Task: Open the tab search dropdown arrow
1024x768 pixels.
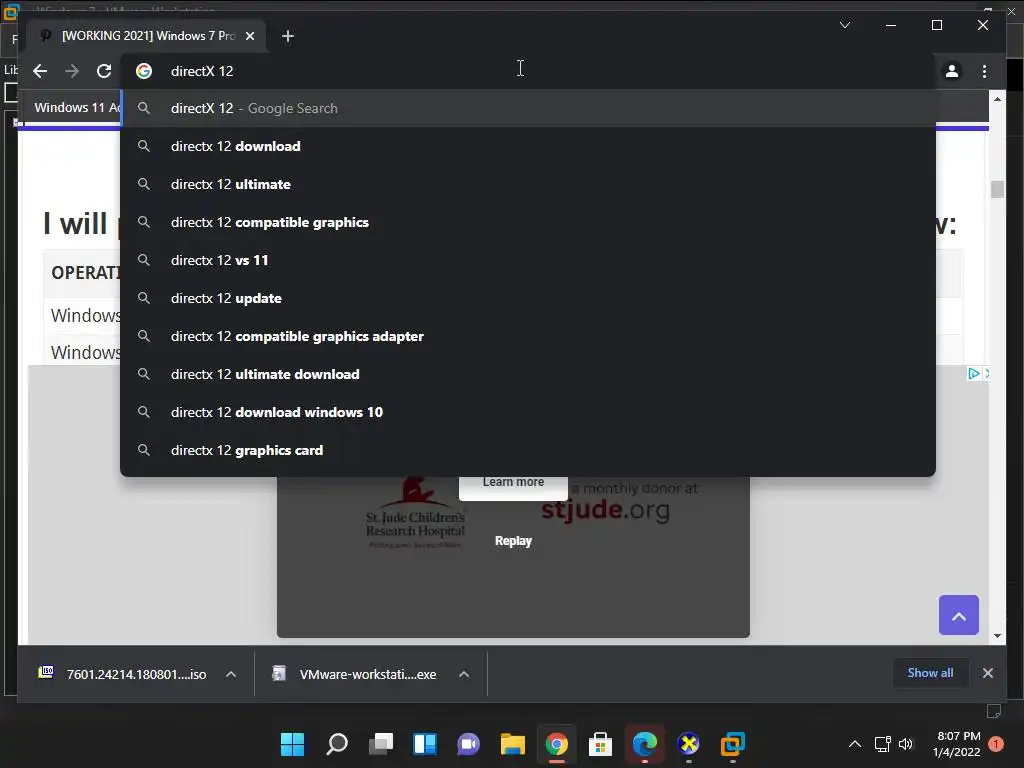Action: pyautogui.click(x=844, y=25)
